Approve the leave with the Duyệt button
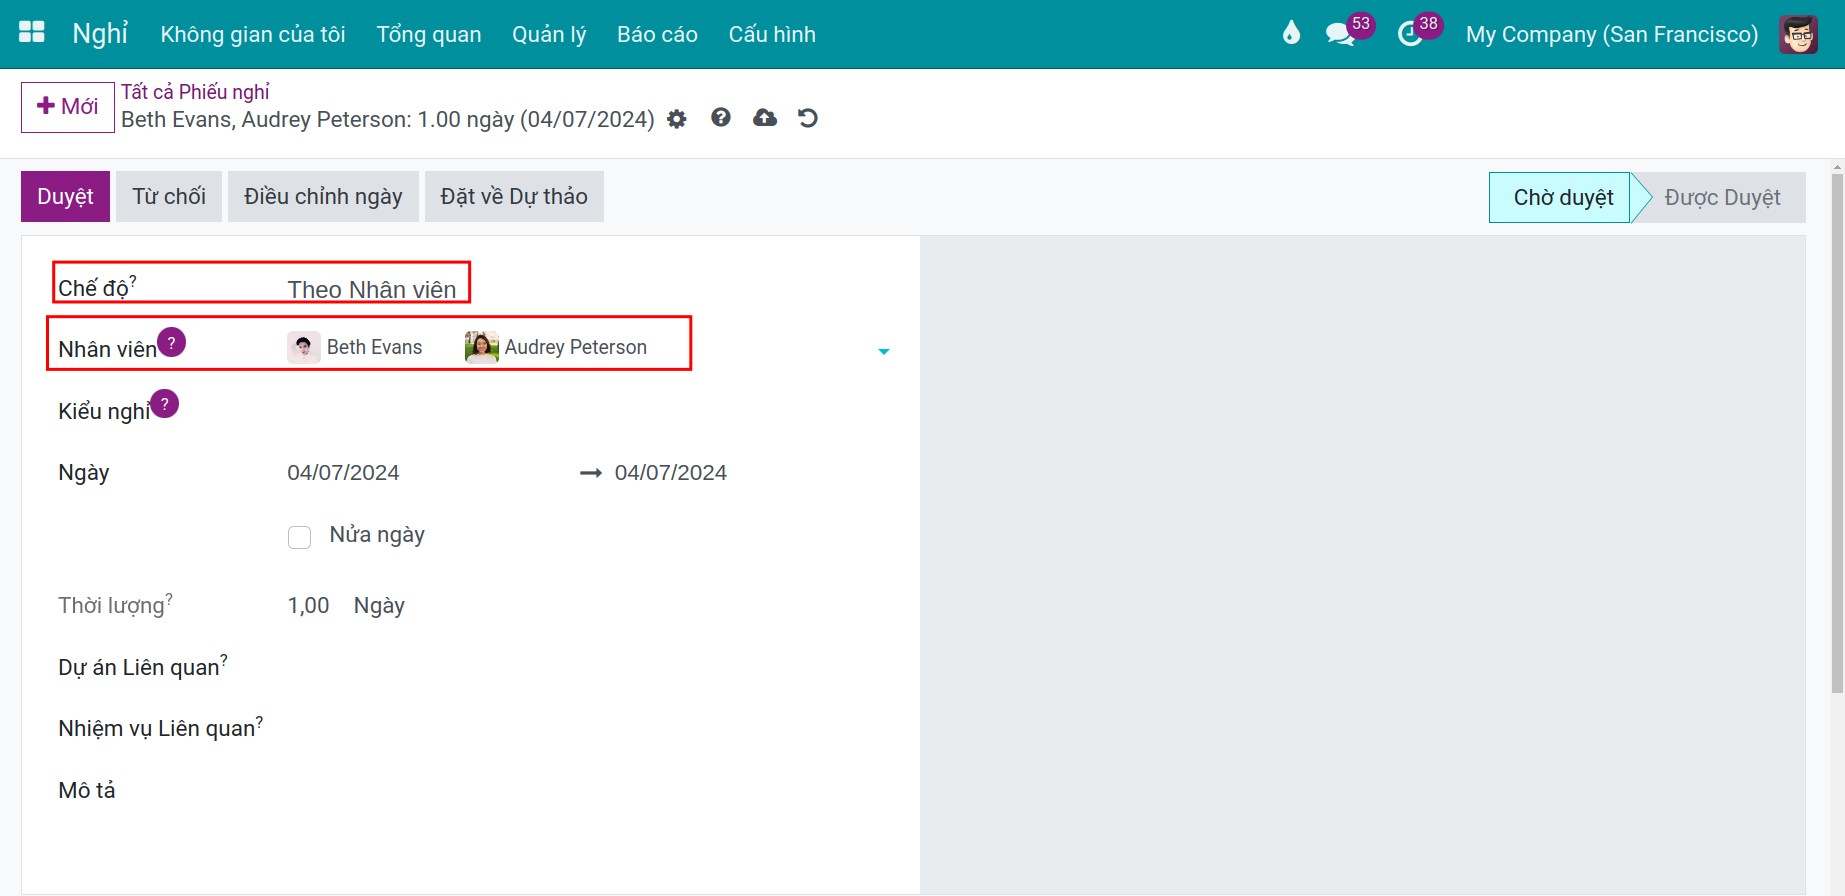The image size is (1845, 896). (x=65, y=196)
